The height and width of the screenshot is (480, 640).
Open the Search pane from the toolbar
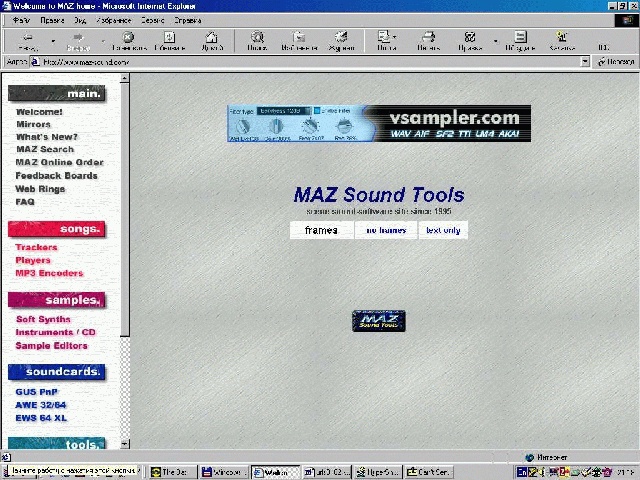point(257,41)
